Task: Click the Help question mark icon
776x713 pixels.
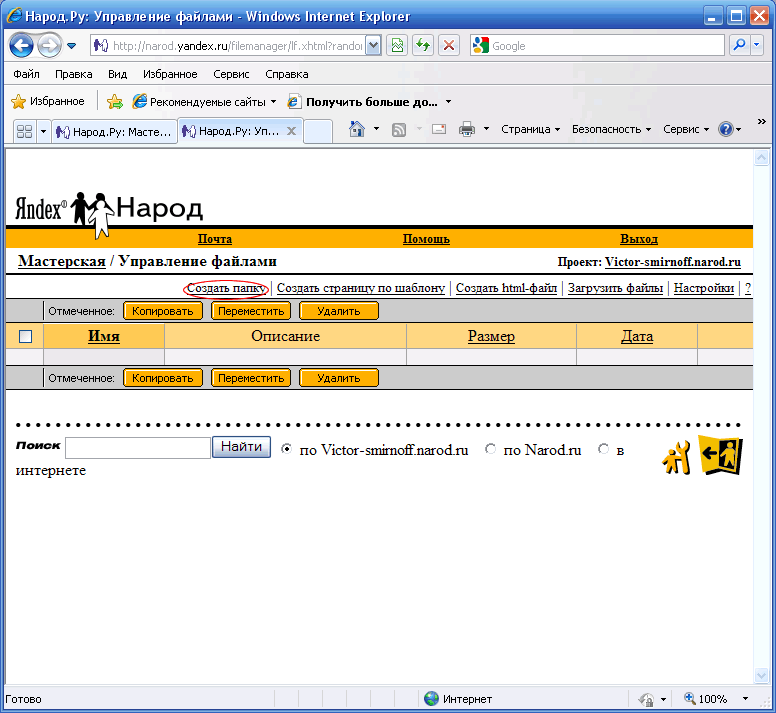Action: click(x=726, y=129)
